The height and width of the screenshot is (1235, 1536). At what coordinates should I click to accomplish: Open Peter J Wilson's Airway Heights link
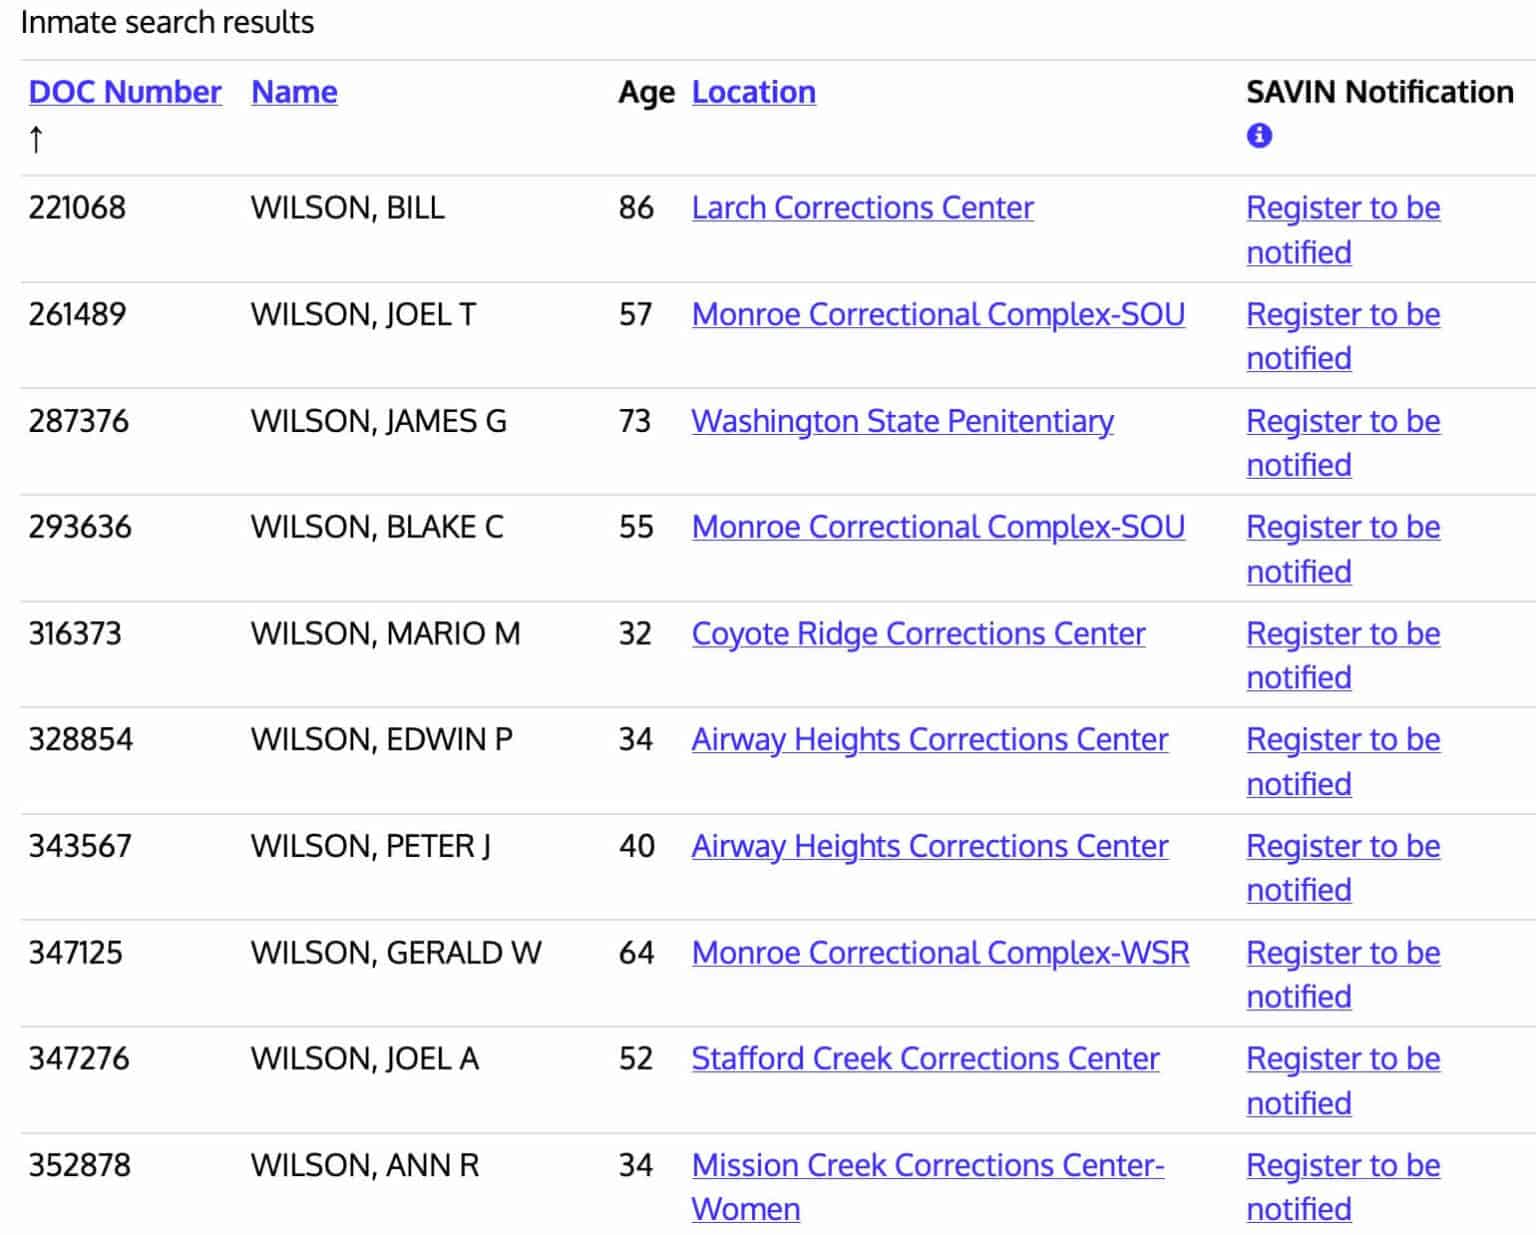929,846
